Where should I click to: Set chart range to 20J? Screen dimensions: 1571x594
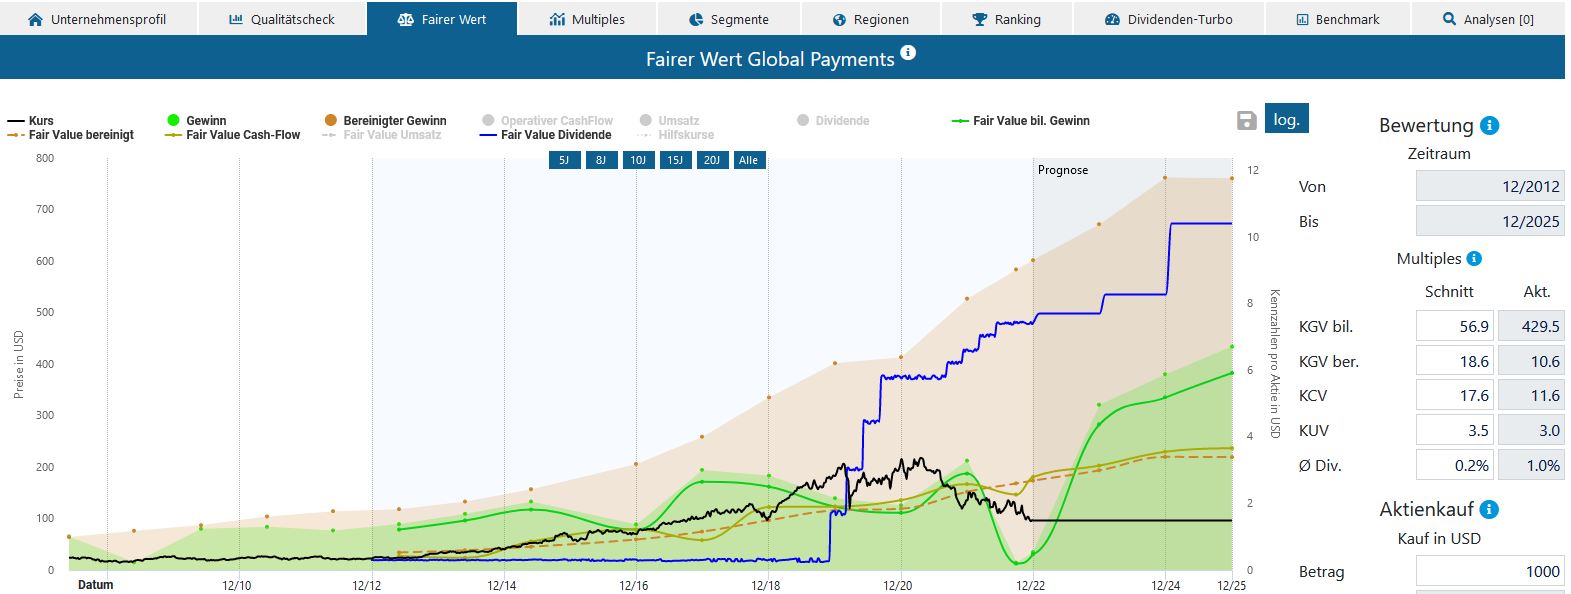pyautogui.click(x=712, y=160)
